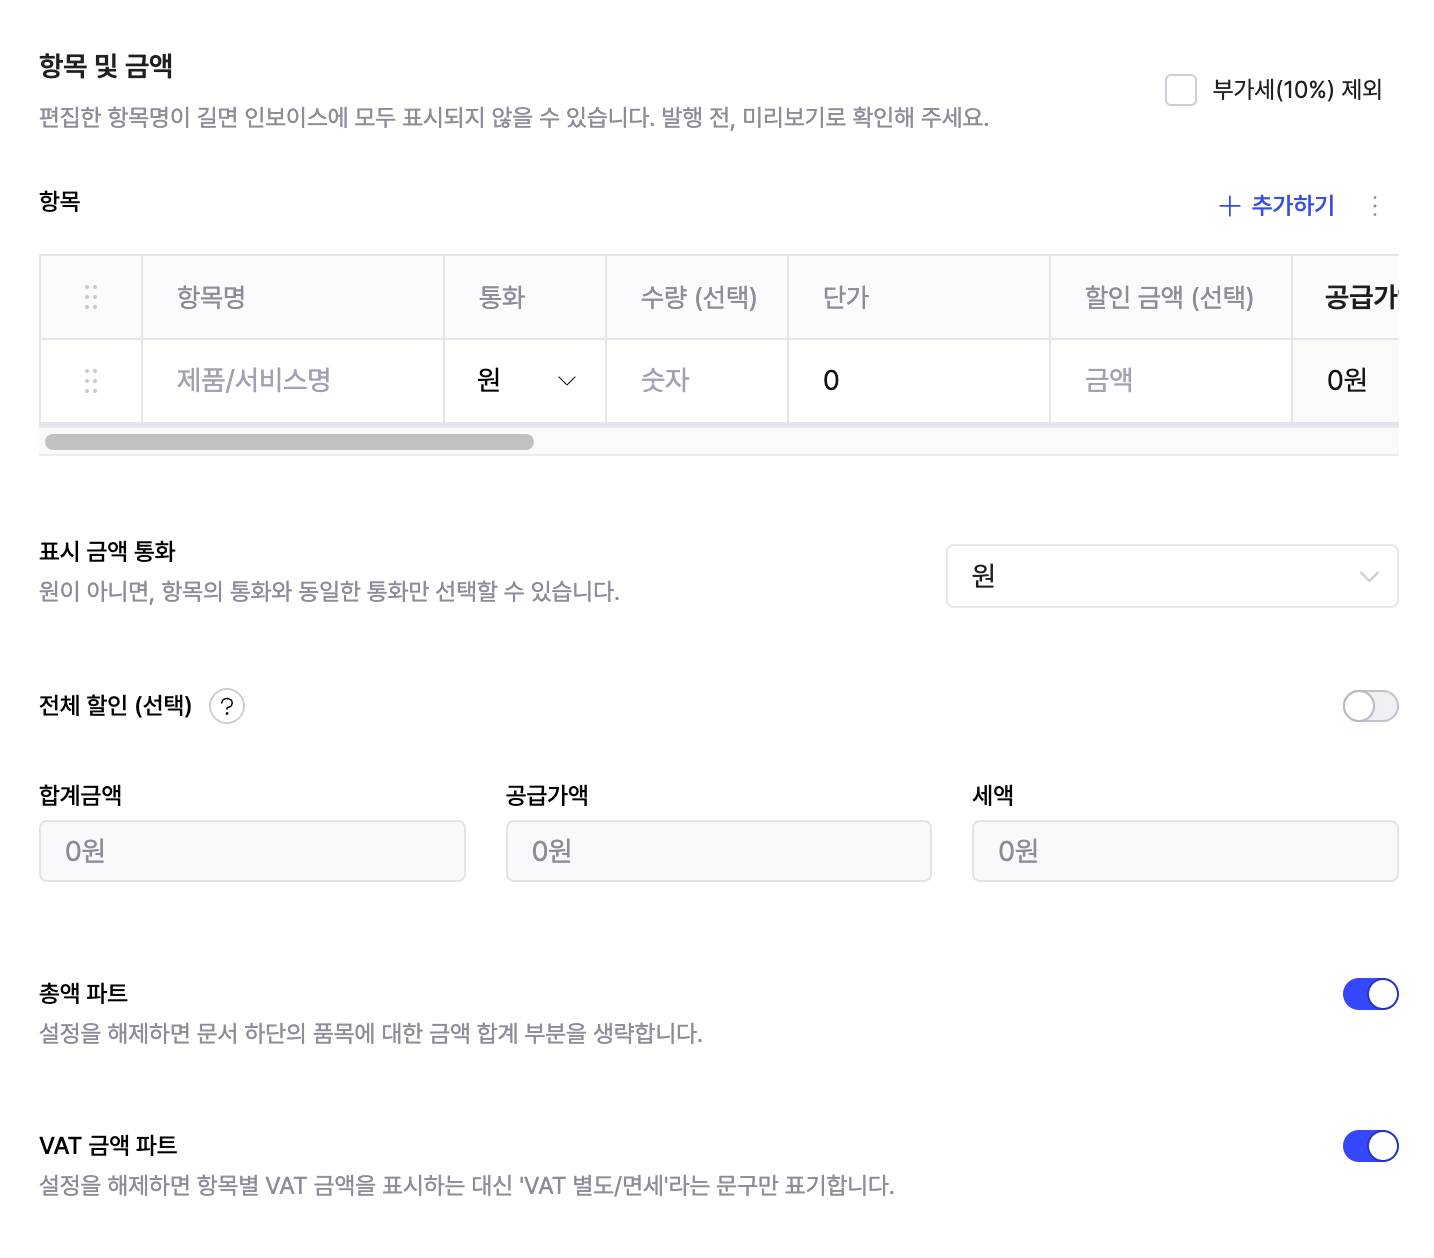Viewport: 1434px width, 1258px height.
Task: Click the 수량 숫자 input field
Action: tap(696, 381)
